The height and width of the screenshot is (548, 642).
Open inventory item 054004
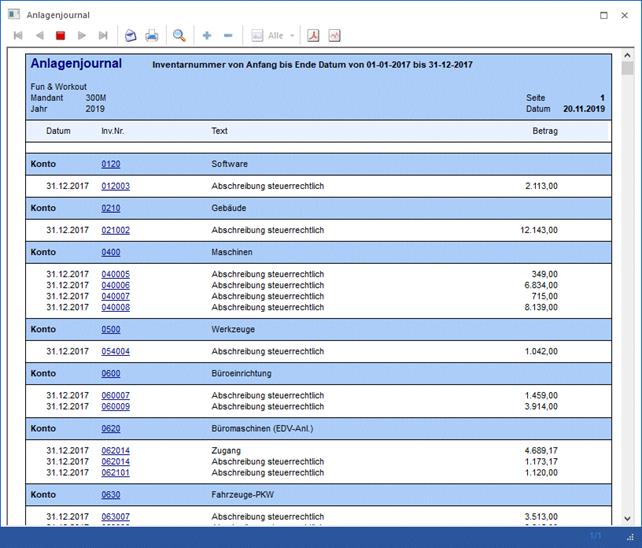(115, 351)
